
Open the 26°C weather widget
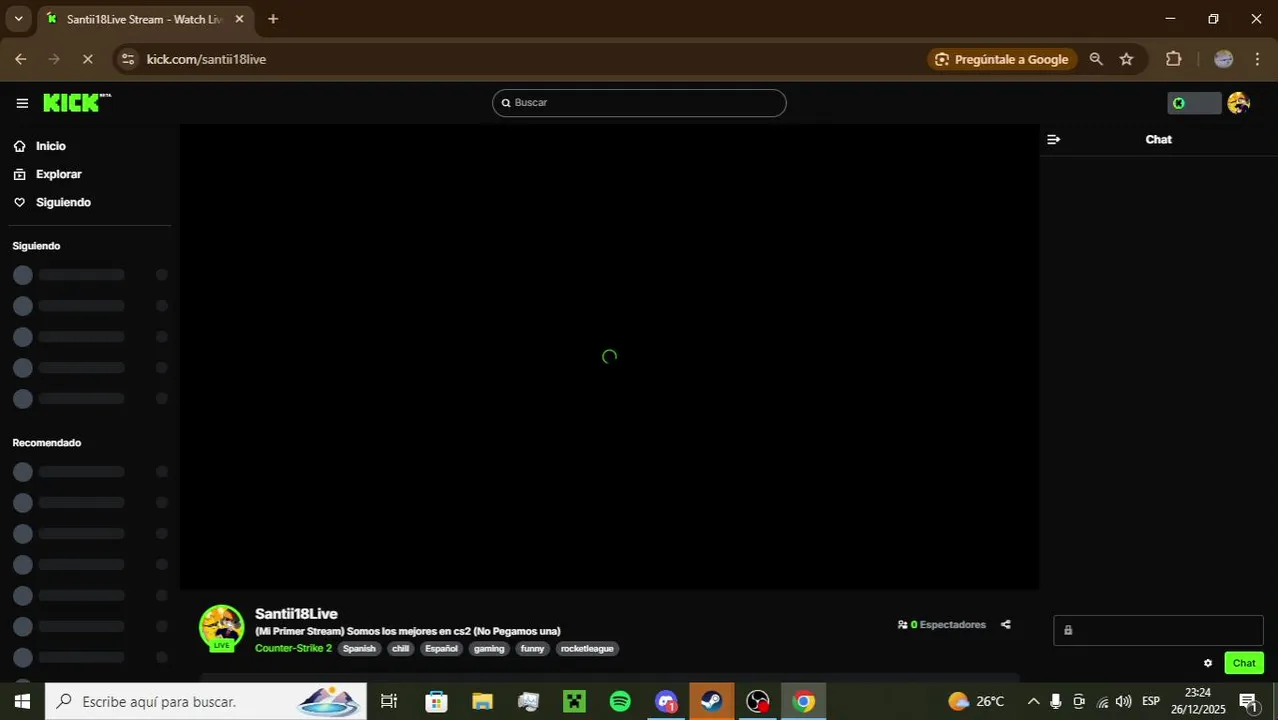click(976, 701)
